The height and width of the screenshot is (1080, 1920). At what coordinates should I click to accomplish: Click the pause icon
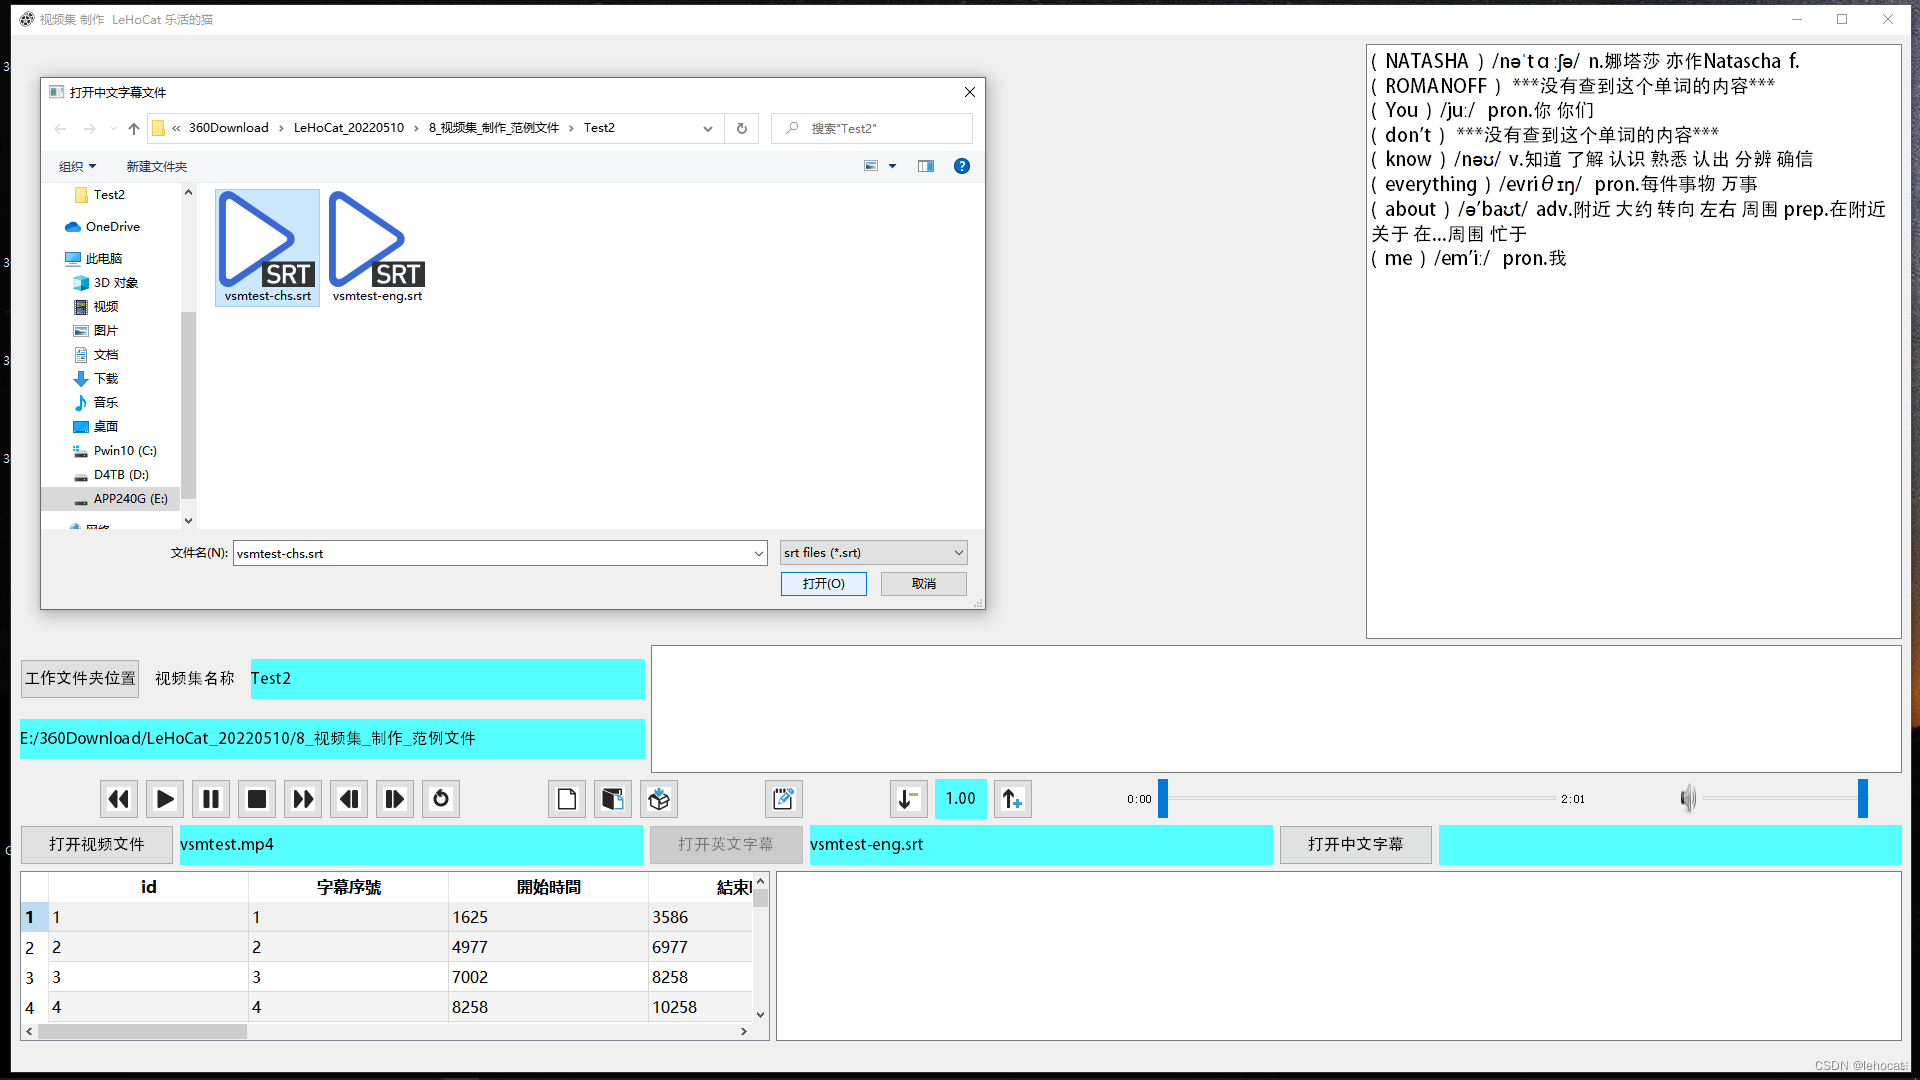click(x=210, y=798)
